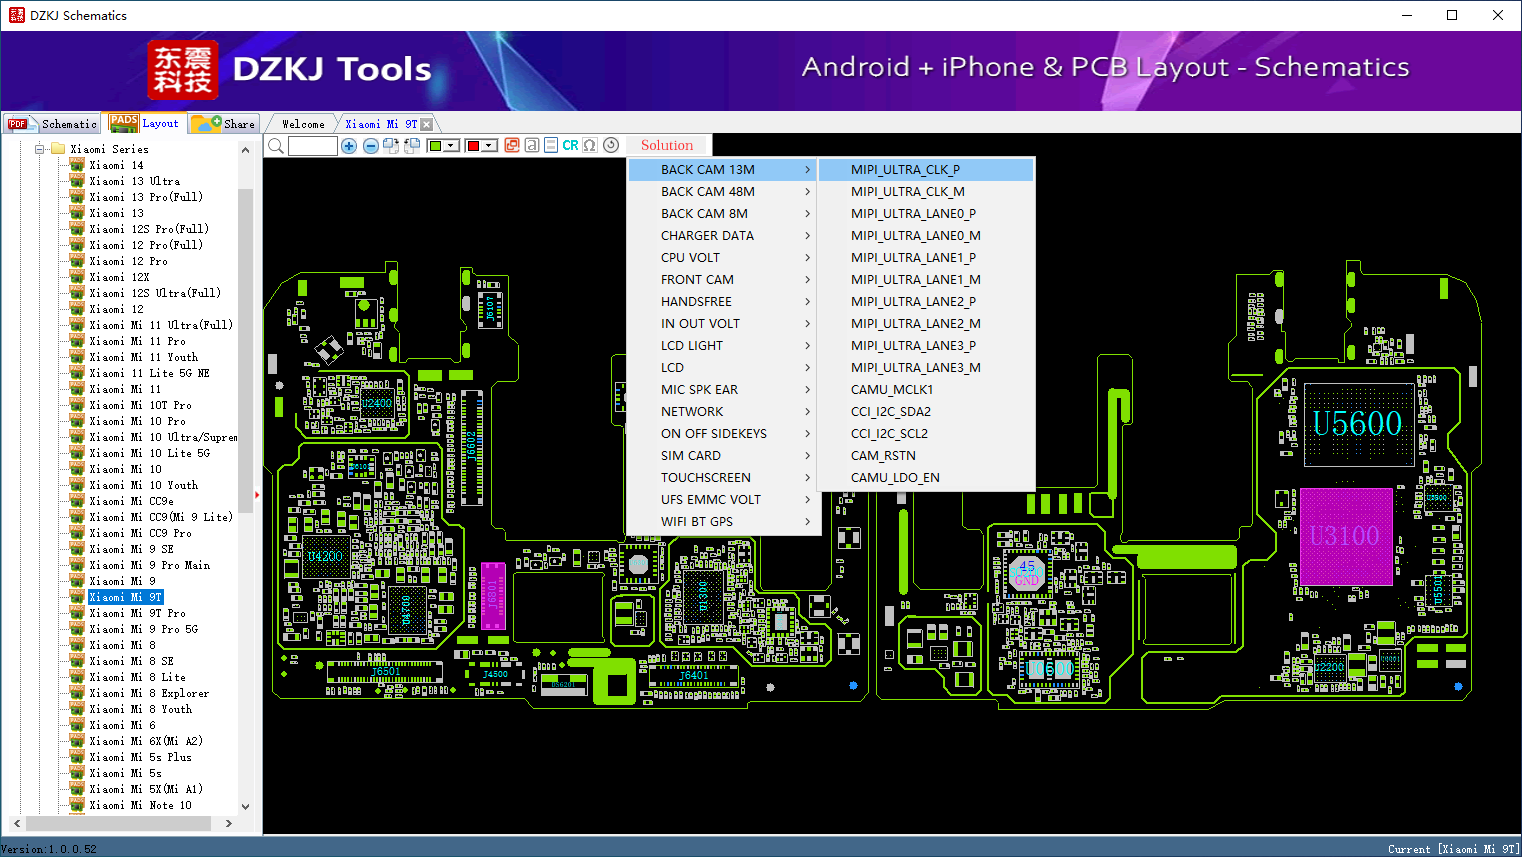Select MIPI_ULTRA_LANE0_P signal
1522x857 pixels.
click(926, 214)
